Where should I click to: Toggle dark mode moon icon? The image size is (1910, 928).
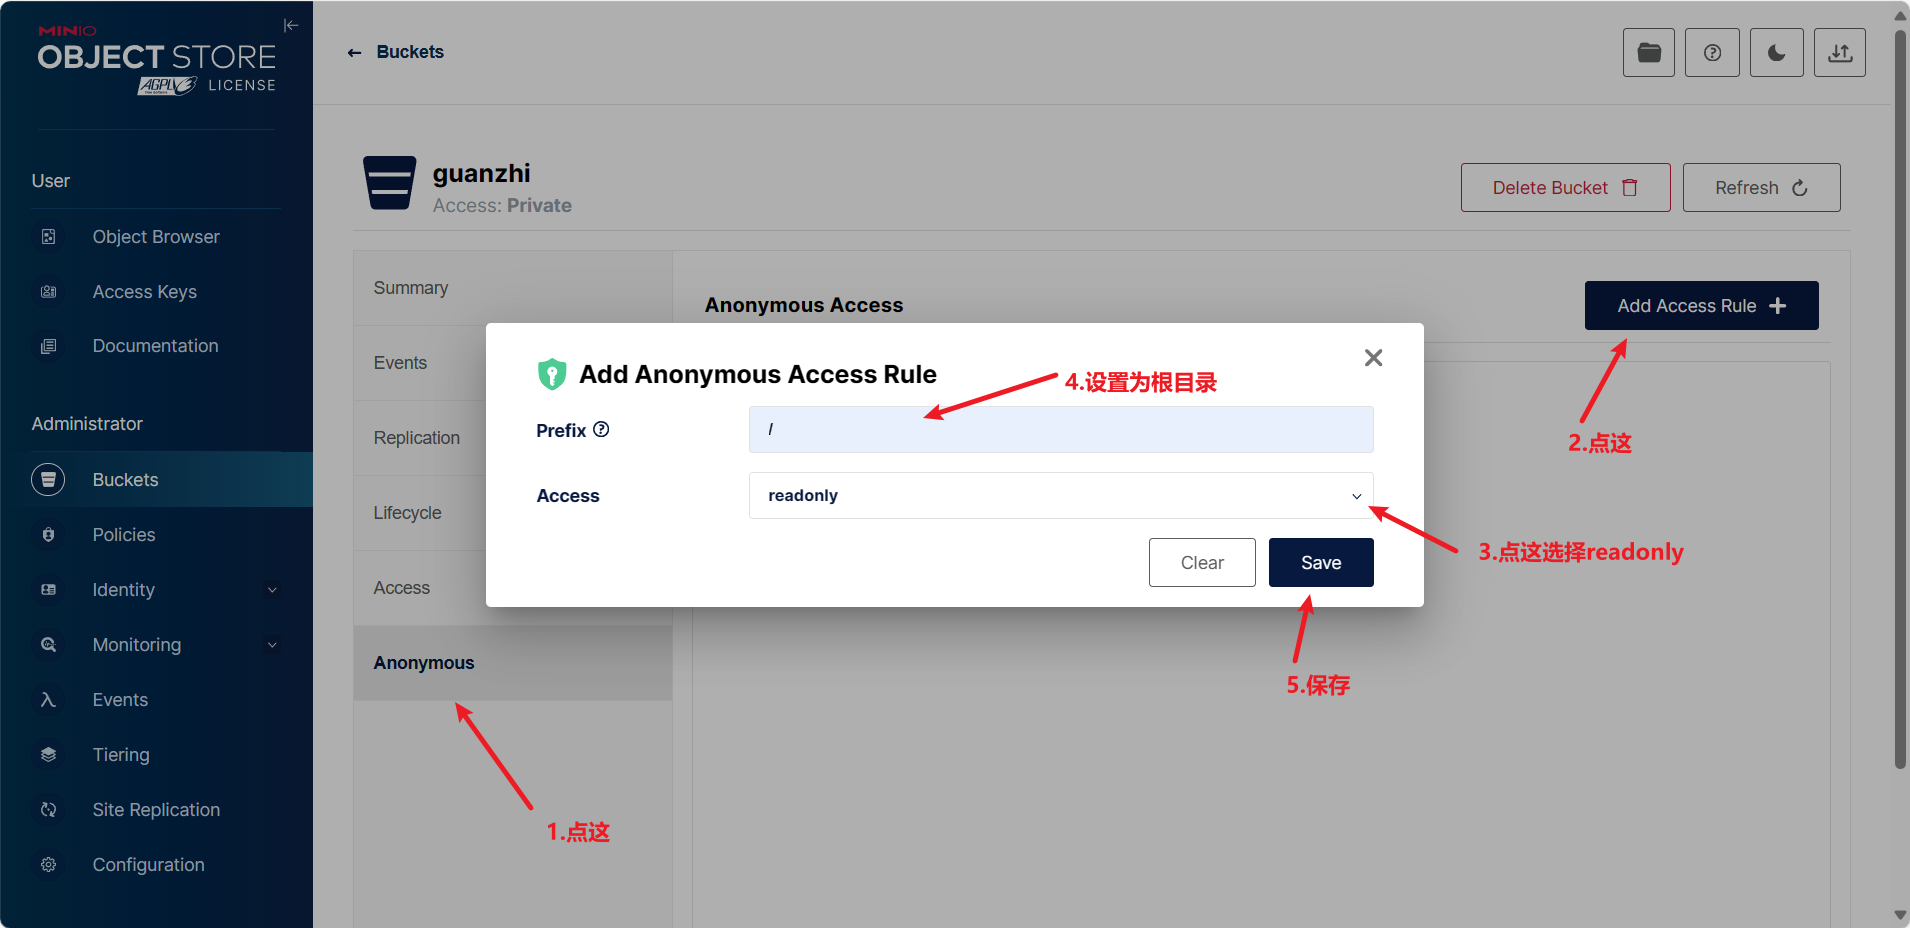[1776, 53]
